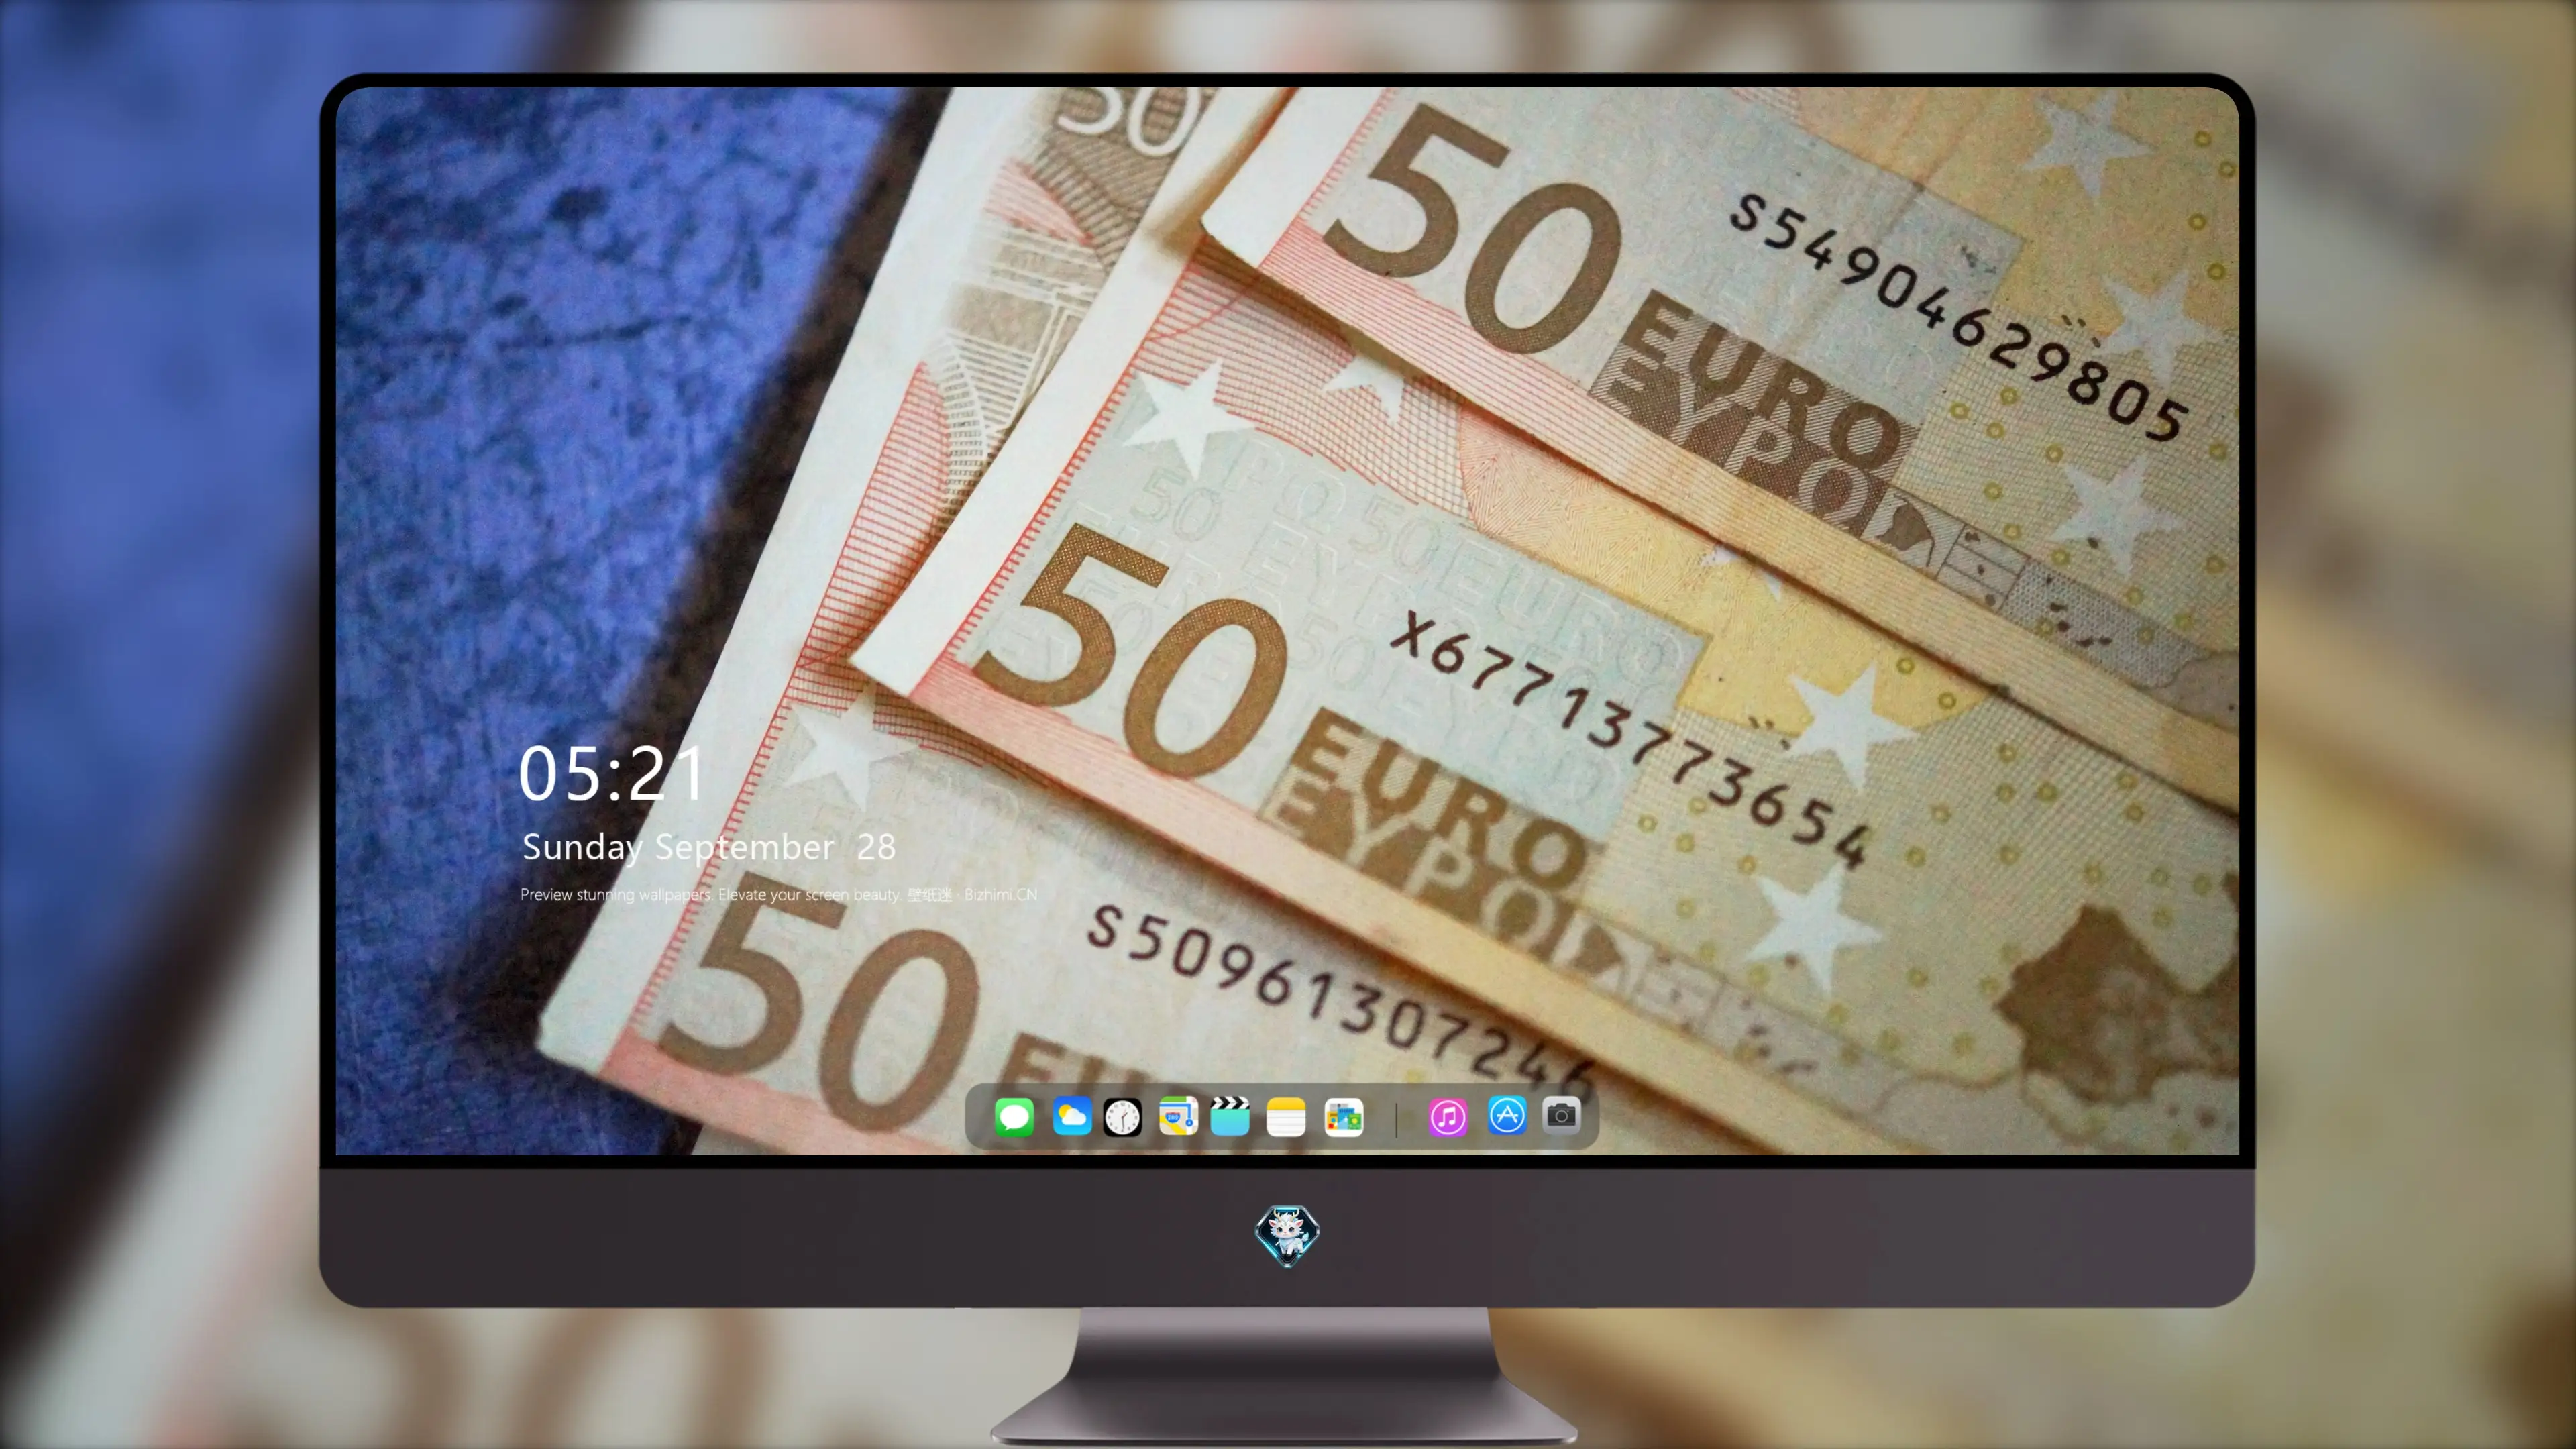This screenshot has width=2576, height=1449.
Task: Open the Camera app in the dock
Action: [x=1561, y=1115]
